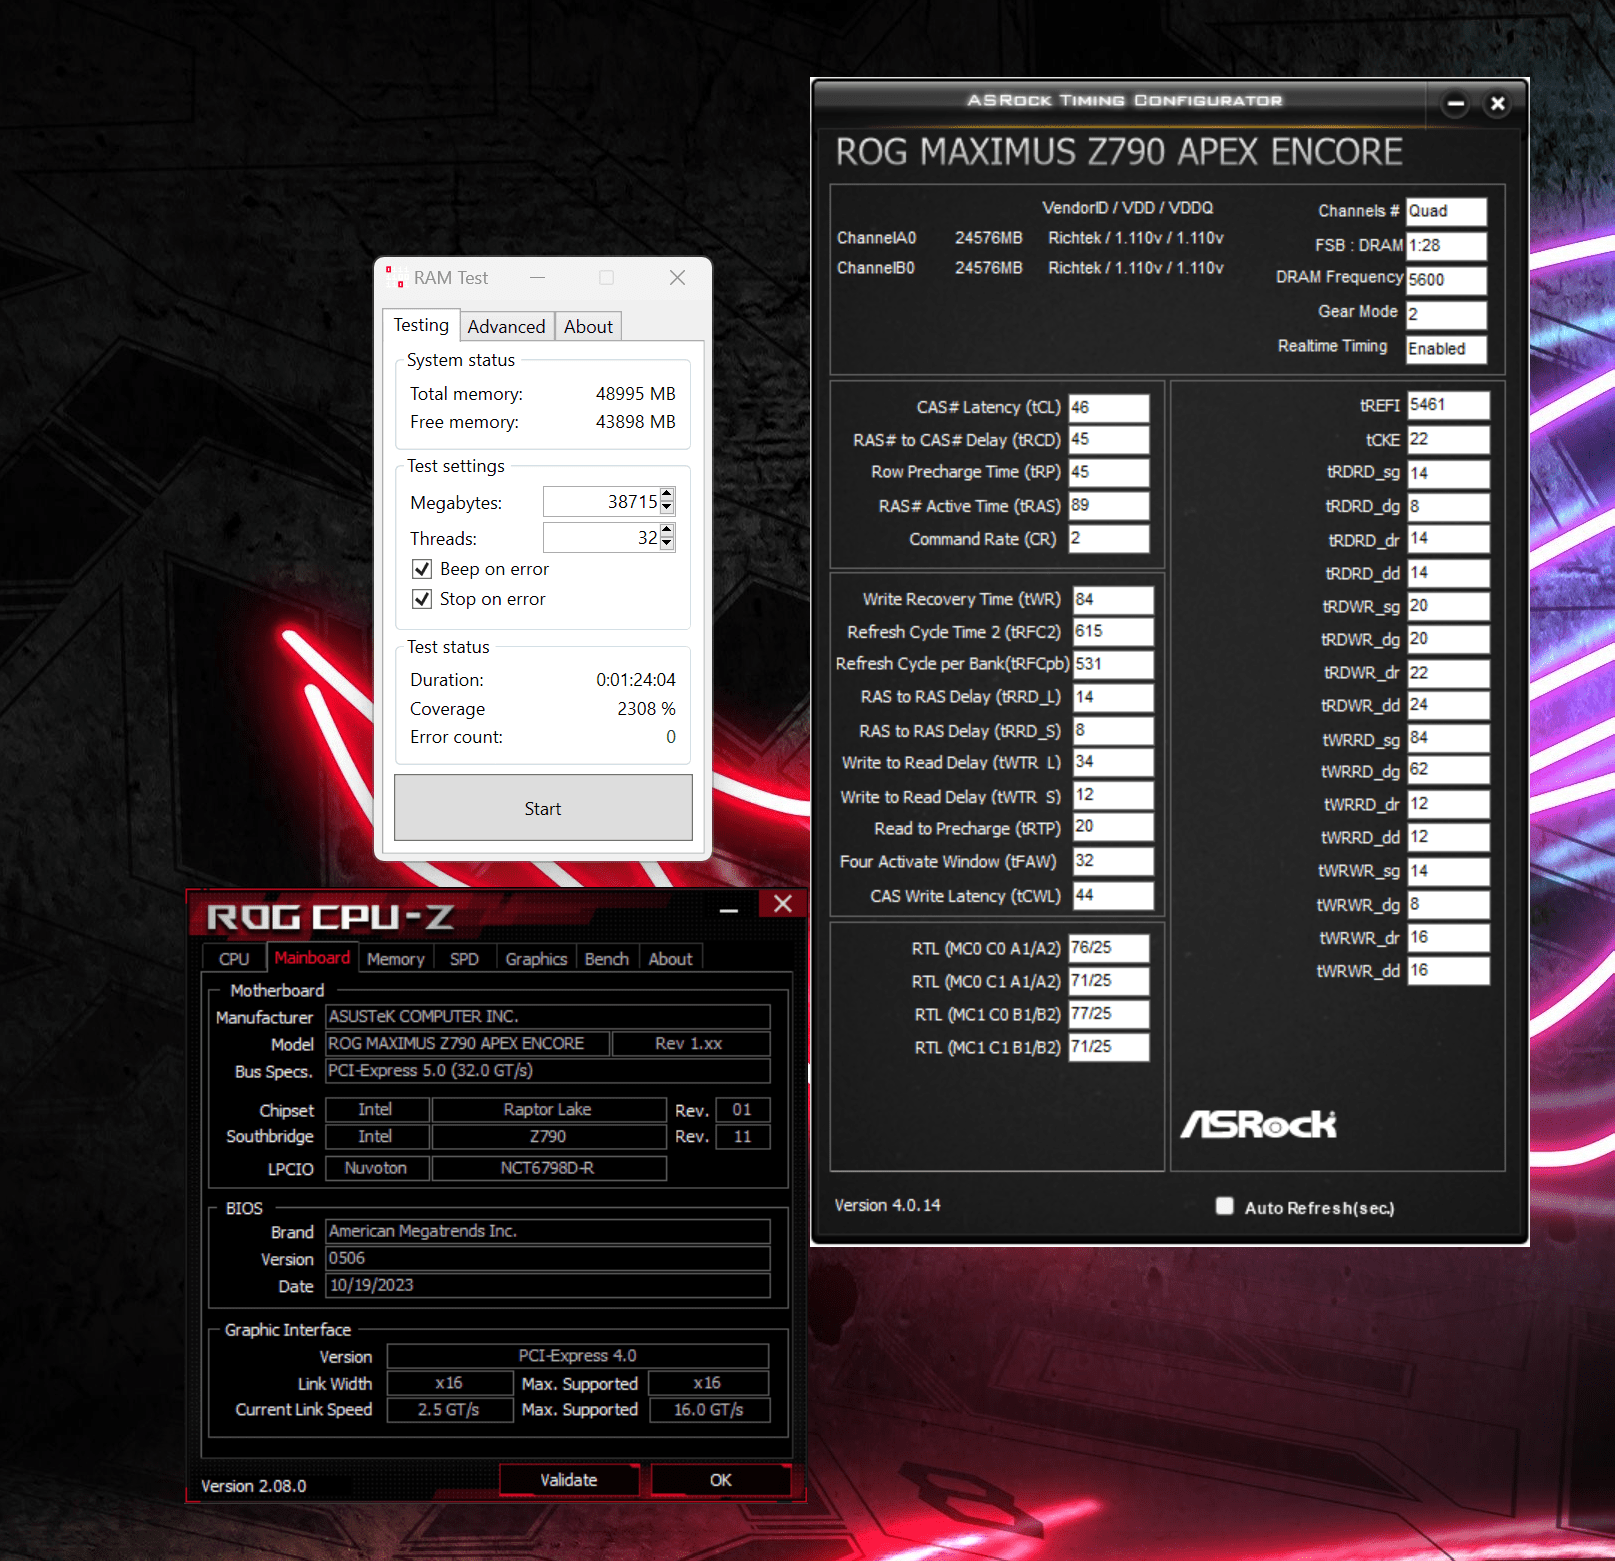Open the SPD tab in ROG CPU-Z
Screen dimensions: 1615x1561
(464, 958)
